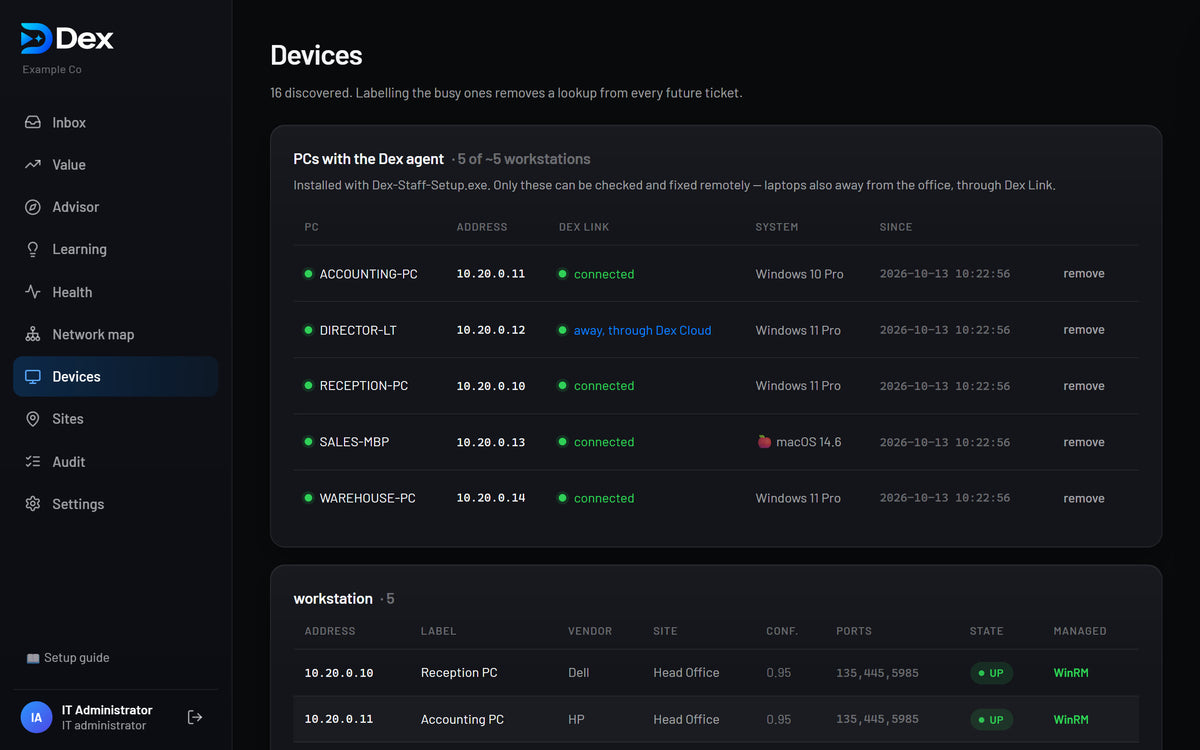
Task: Click the Settings gear icon
Action: pos(33,504)
